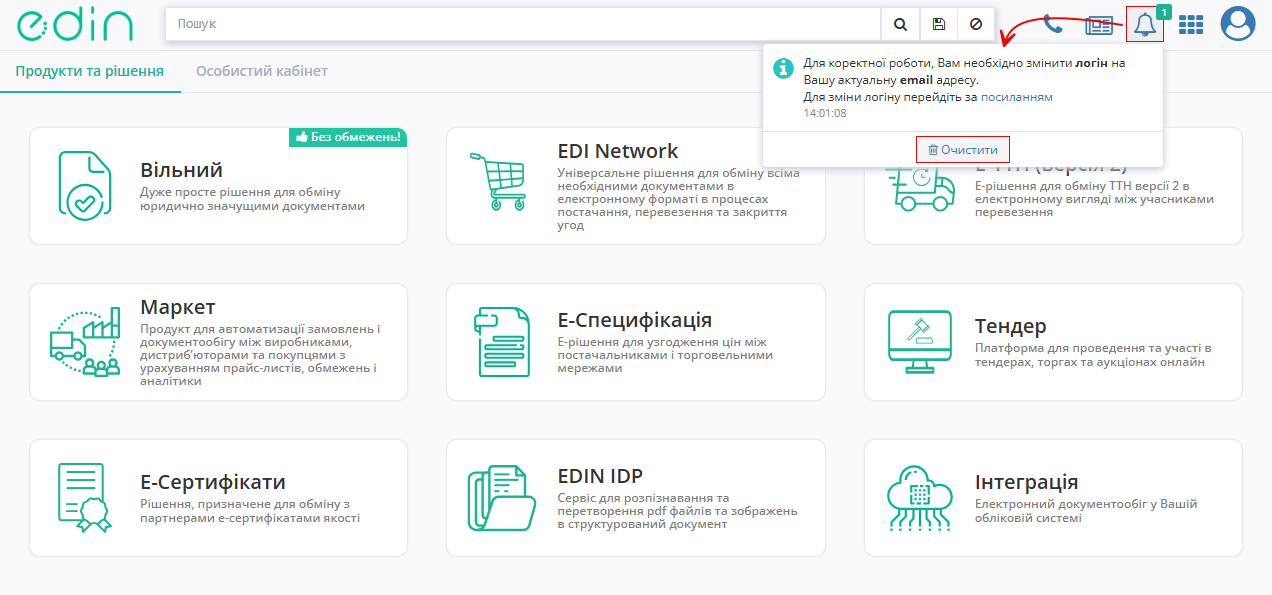The width and height of the screenshot is (1272, 595).
Task: Open the user profile avatar
Action: 1238,24
